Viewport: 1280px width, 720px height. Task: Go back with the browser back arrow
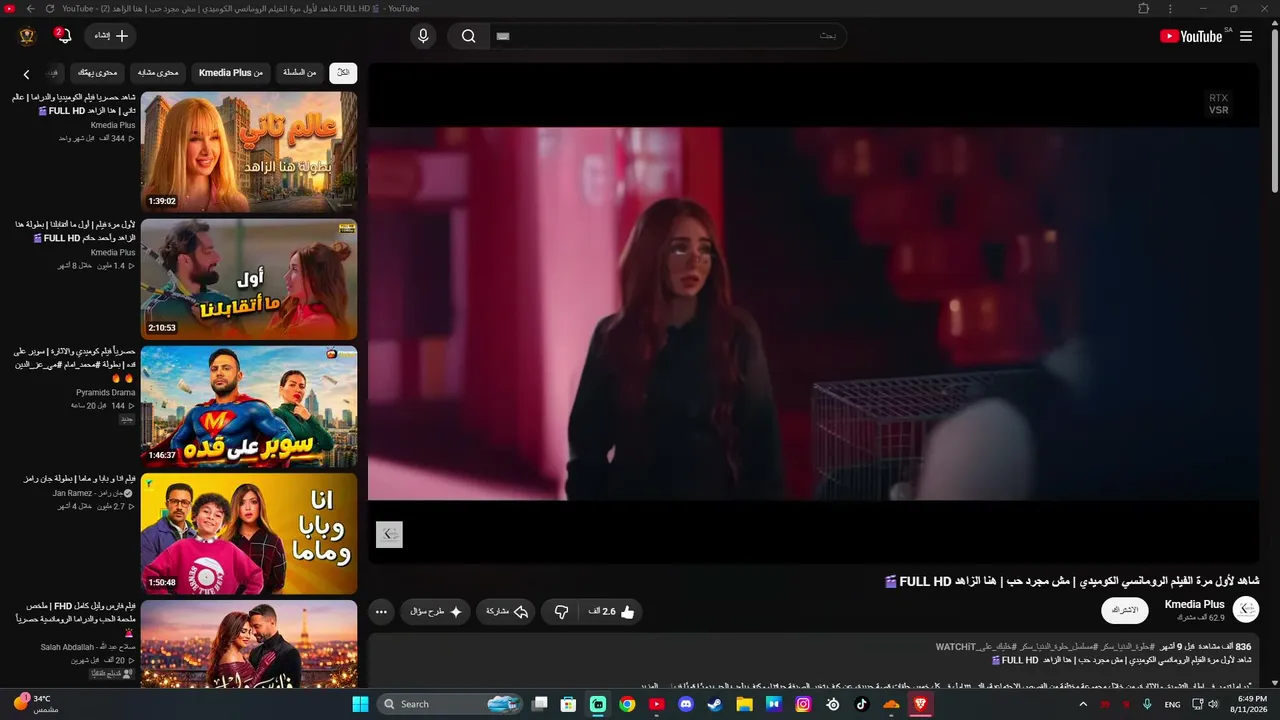point(30,8)
